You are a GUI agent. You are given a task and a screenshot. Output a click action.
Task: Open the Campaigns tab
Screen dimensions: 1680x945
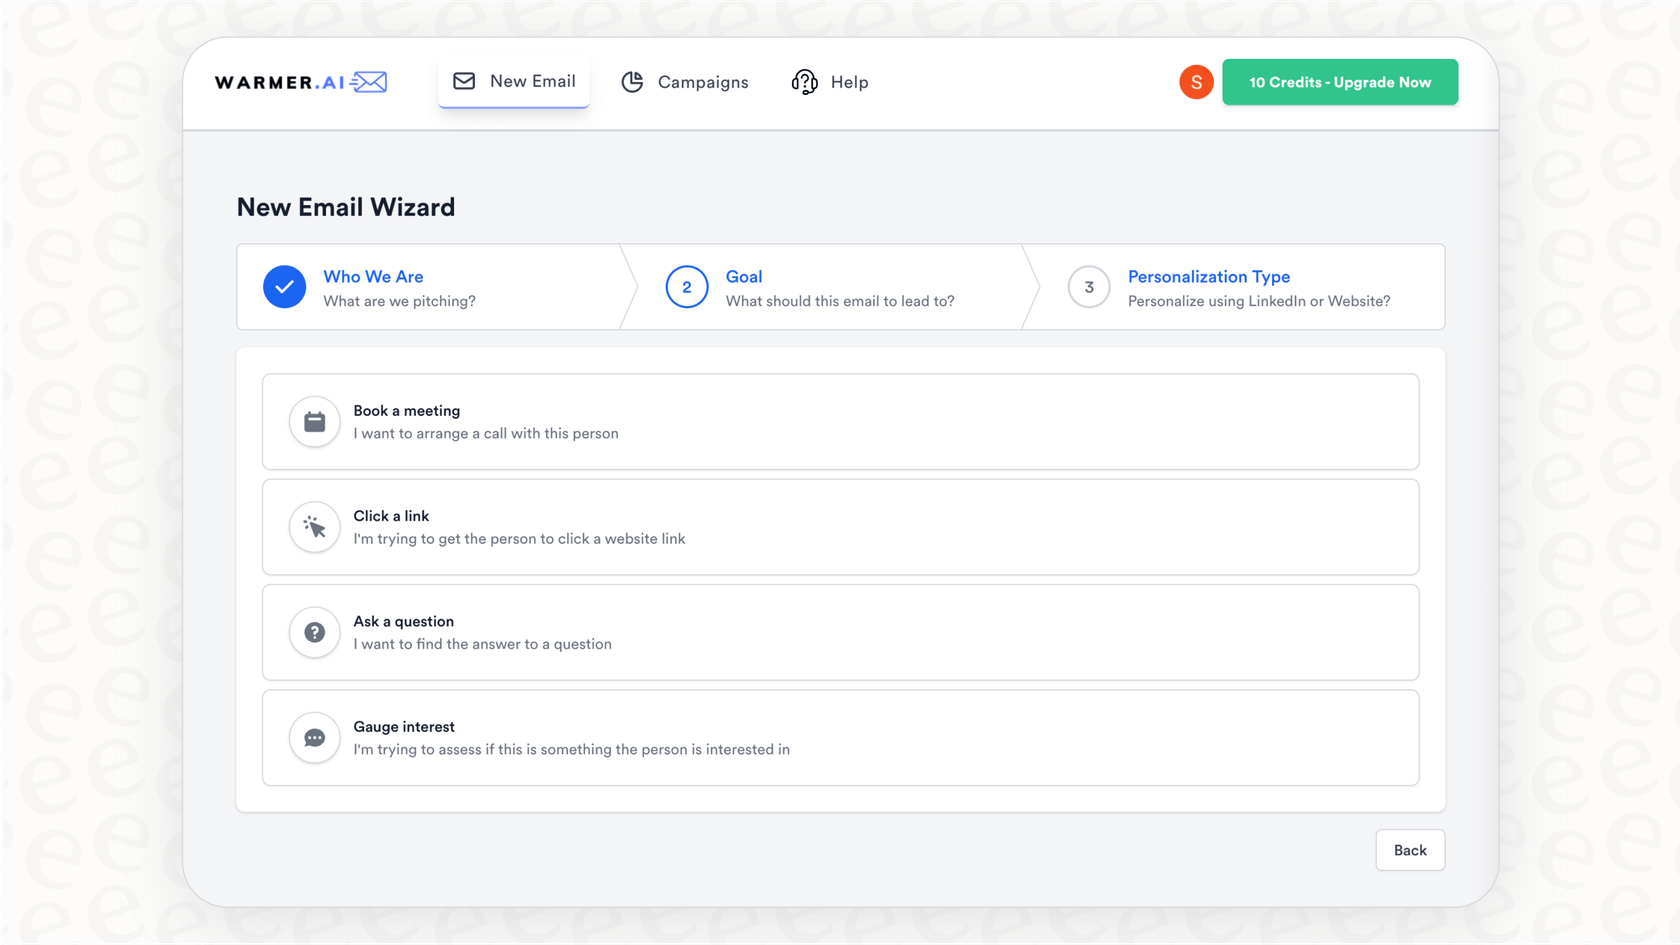pyautogui.click(x=702, y=82)
